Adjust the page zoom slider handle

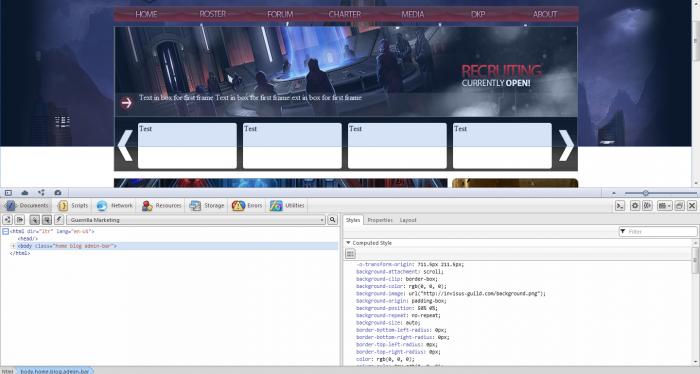click(646, 193)
